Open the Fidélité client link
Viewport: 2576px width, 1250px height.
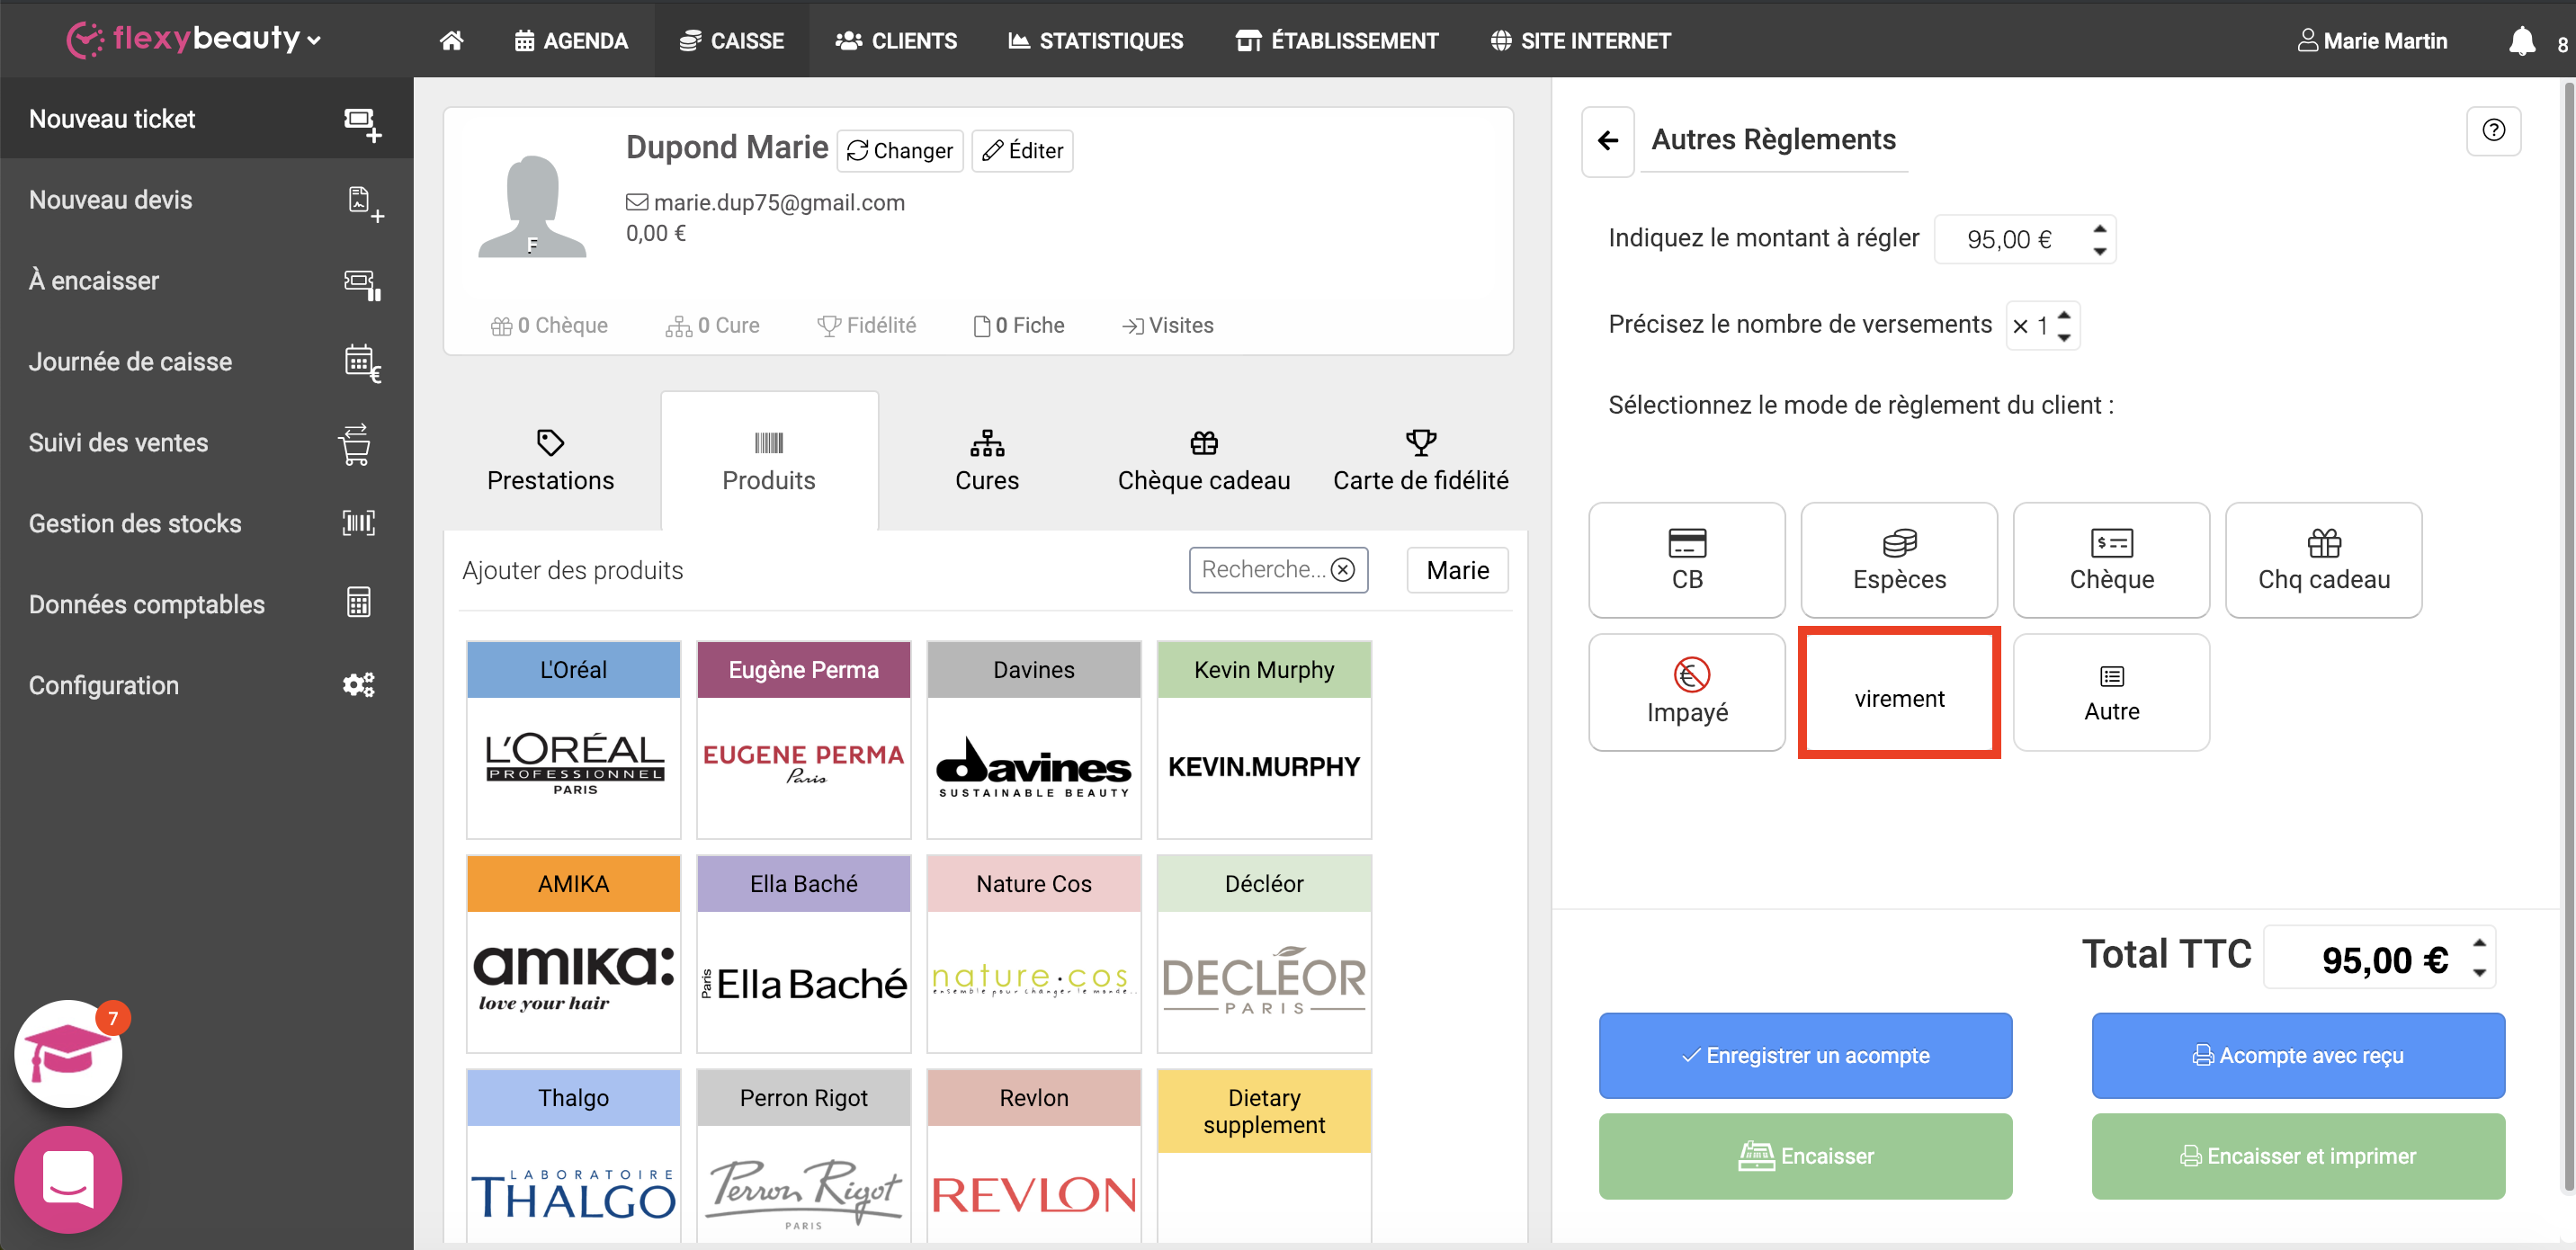pyautogui.click(x=866, y=325)
